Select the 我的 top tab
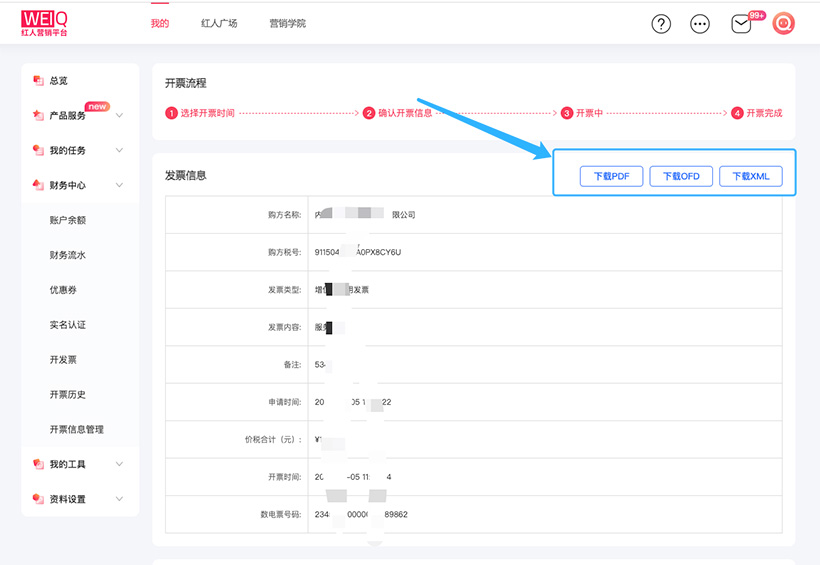This screenshot has height=565, width=820. [x=160, y=24]
